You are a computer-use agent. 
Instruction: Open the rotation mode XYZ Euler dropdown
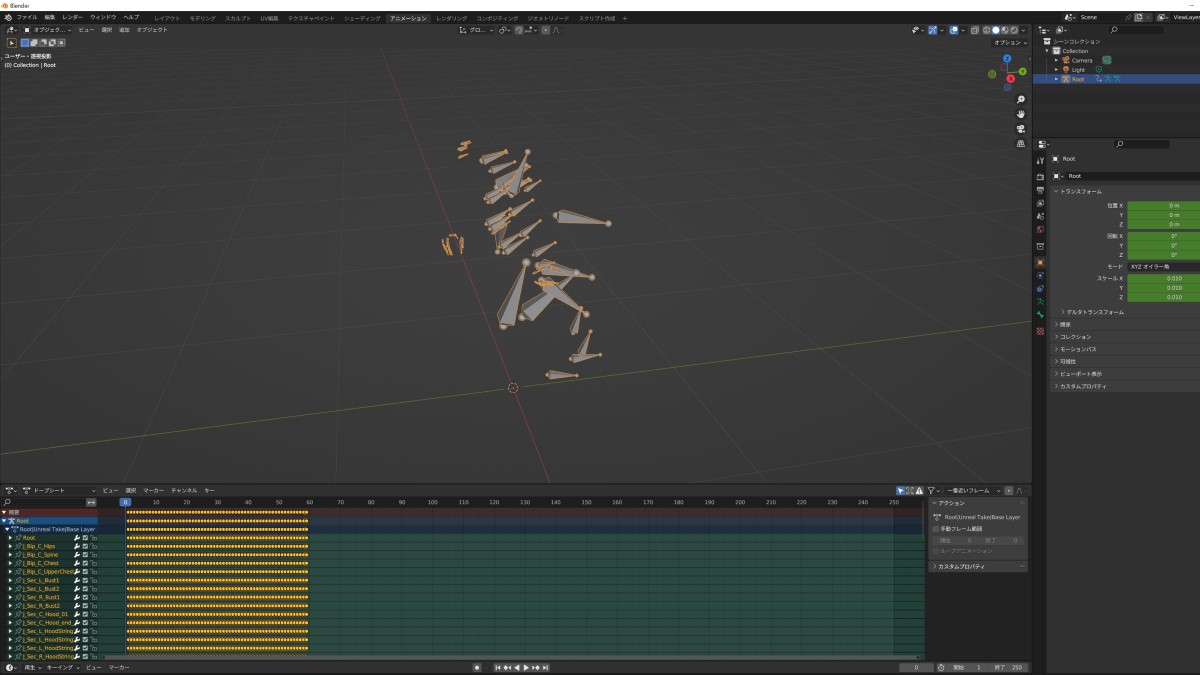(1163, 267)
